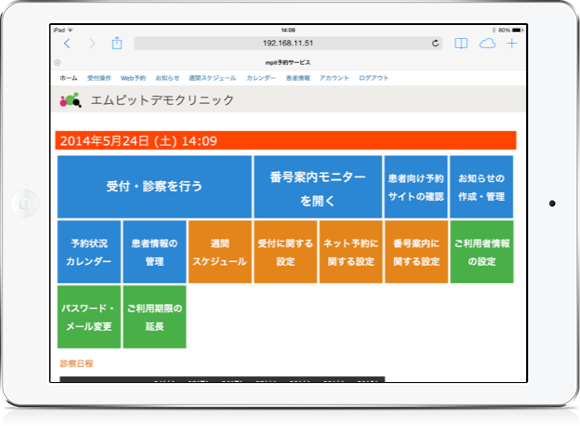Select the mpit予約サービス tab title

288,62
